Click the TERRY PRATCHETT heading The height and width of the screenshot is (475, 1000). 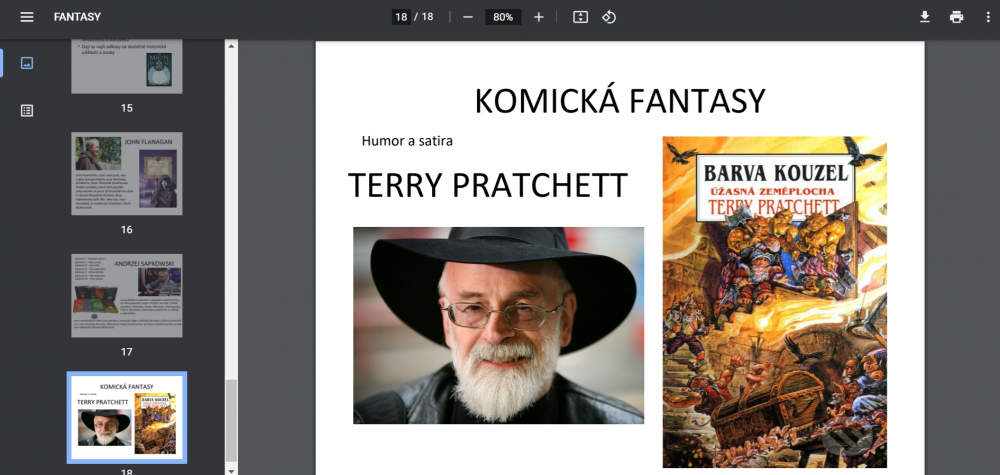click(x=488, y=186)
